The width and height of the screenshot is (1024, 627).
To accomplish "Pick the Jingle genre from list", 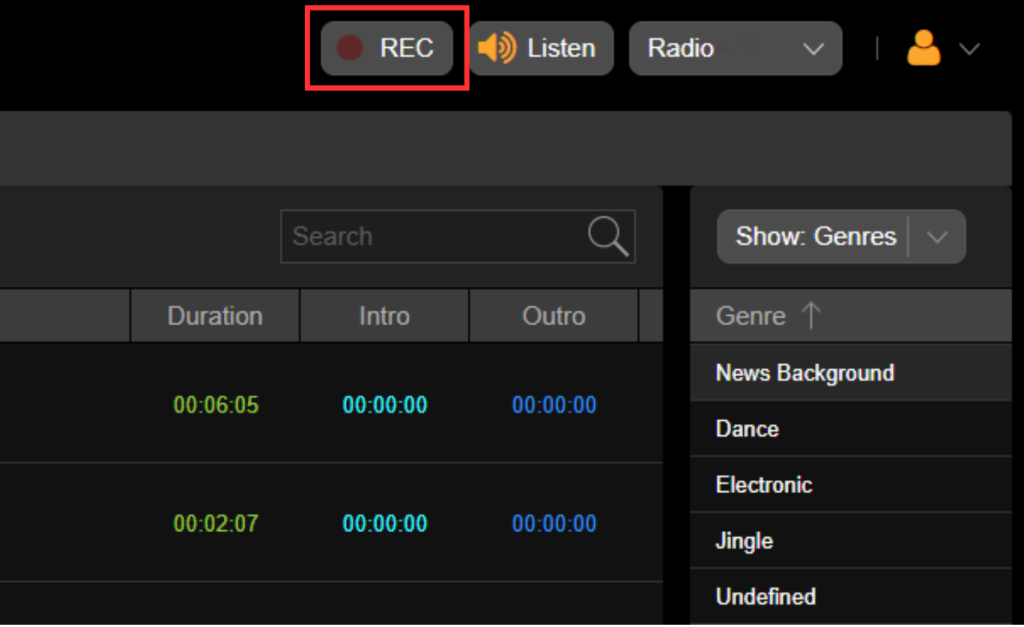I will click(851, 541).
